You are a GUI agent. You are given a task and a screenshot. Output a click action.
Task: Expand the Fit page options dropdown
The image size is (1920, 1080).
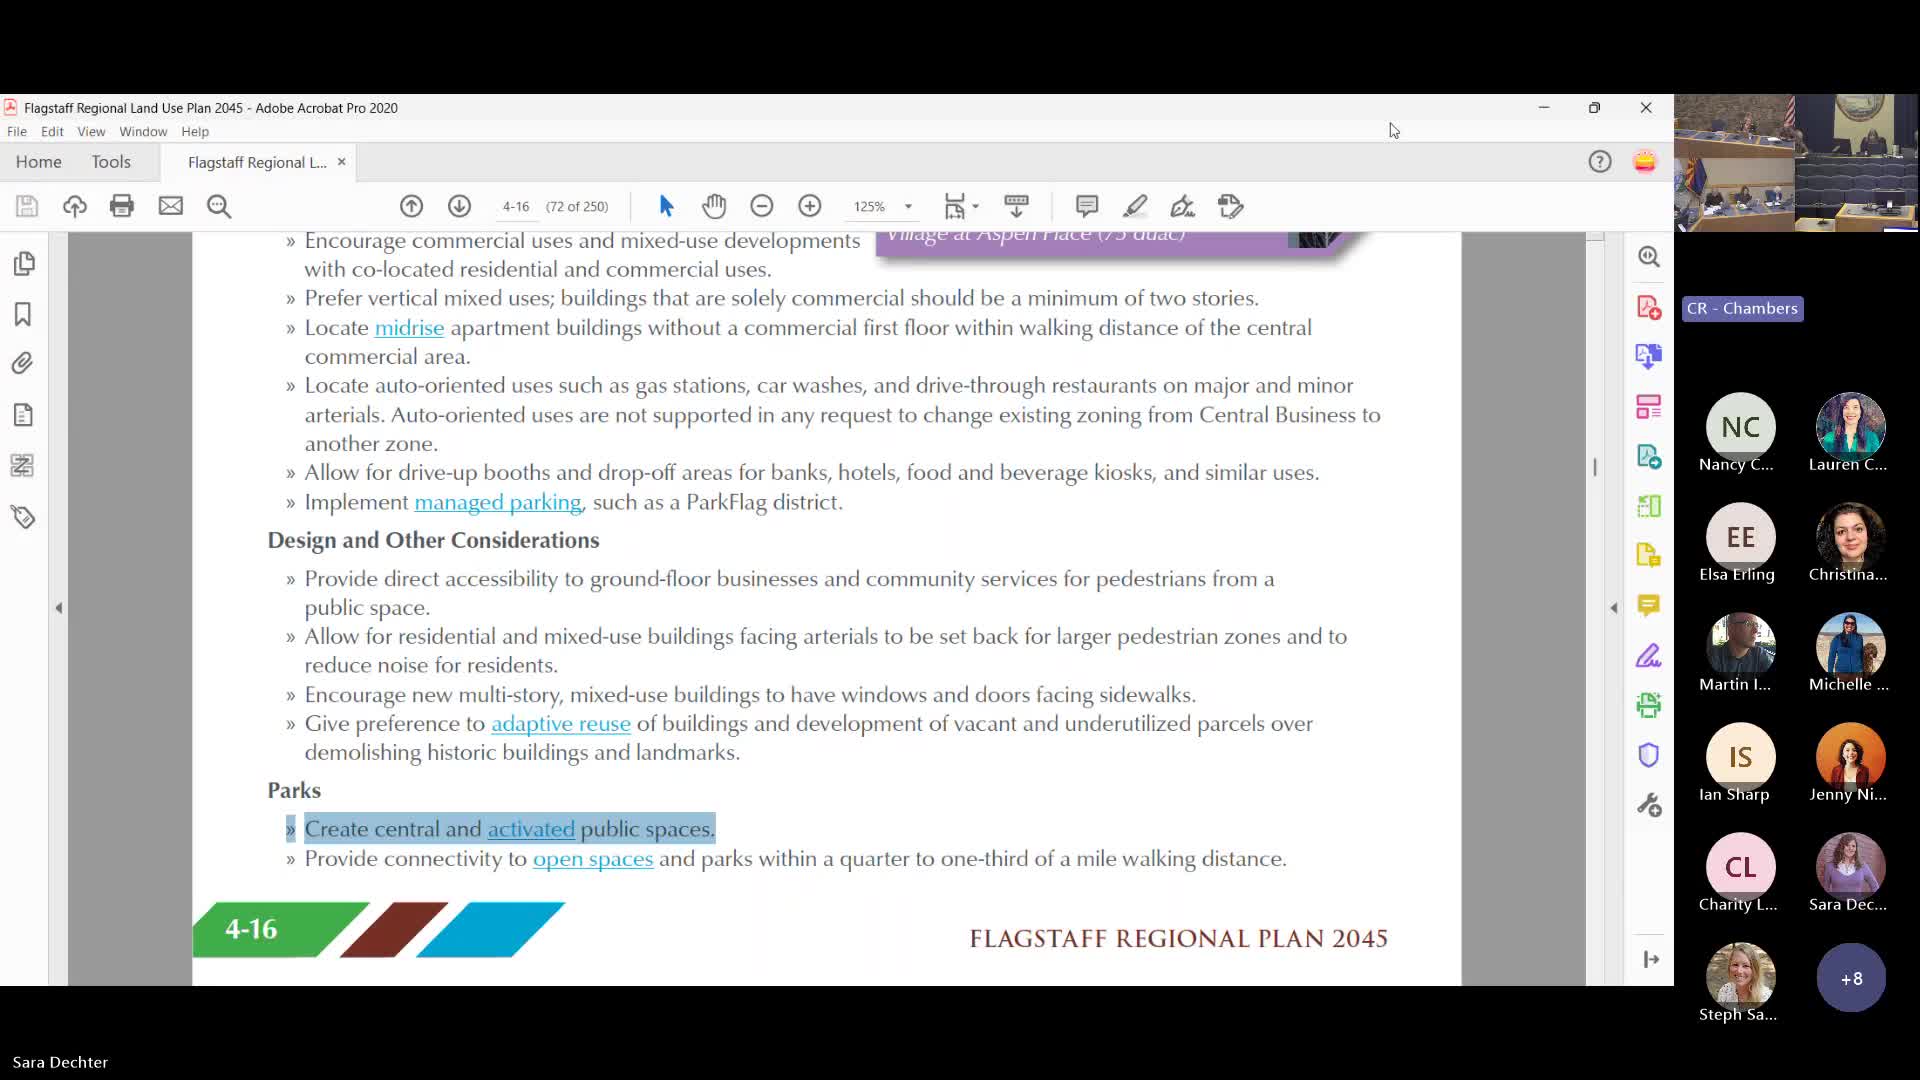(975, 207)
